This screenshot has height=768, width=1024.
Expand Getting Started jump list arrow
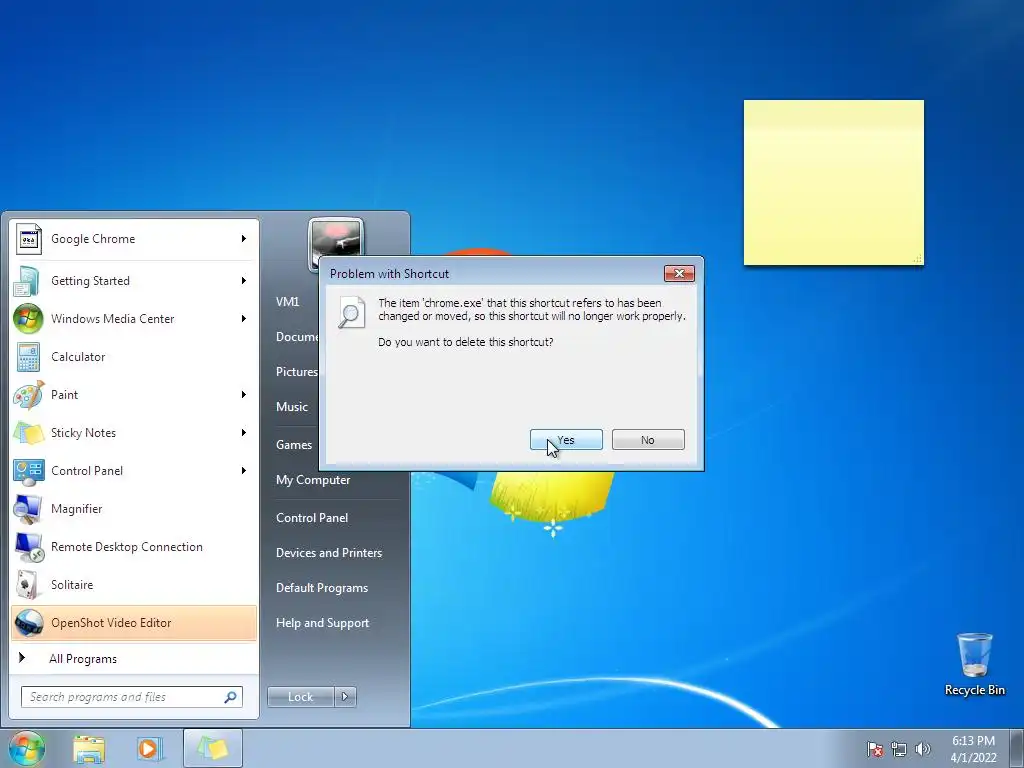pos(244,281)
